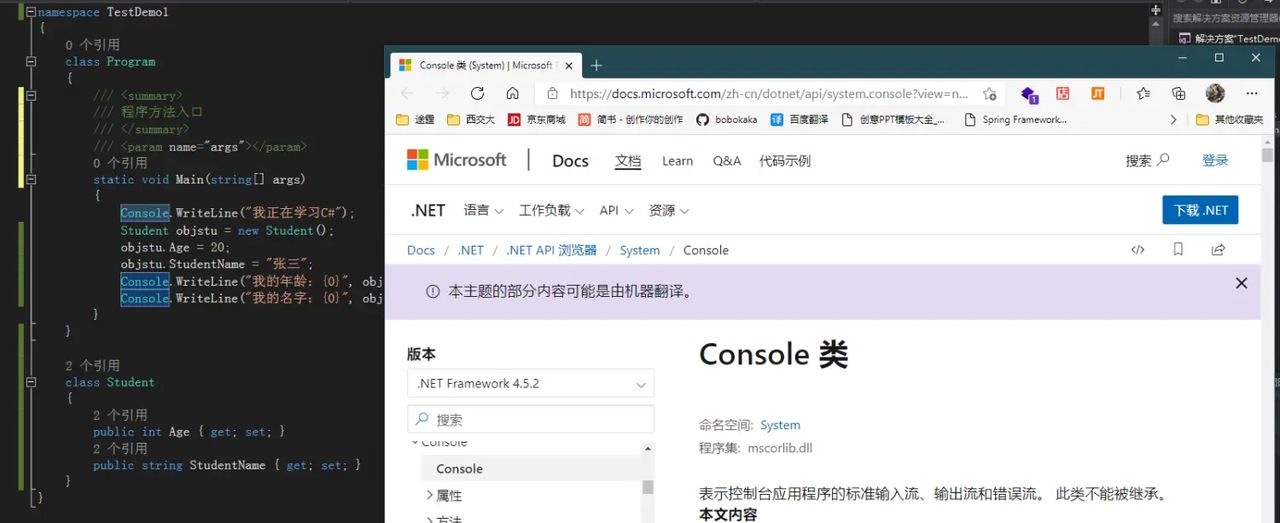Image resolution: width=1280 pixels, height=523 pixels.
Task: Open the 西交大 bookmarks folder
Action: 470,120
